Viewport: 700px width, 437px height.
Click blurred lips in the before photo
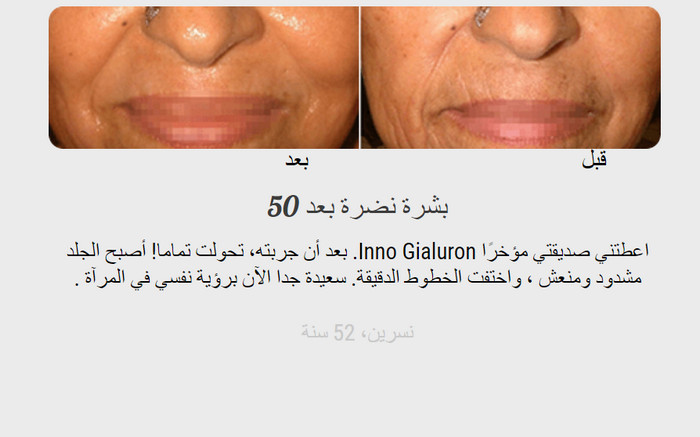click(x=519, y=121)
